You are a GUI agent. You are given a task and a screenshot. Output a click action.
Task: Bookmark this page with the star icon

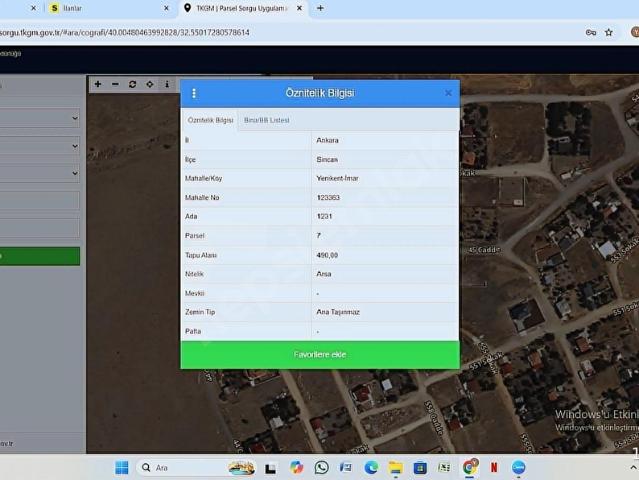pyautogui.click(x=609, y=33)
